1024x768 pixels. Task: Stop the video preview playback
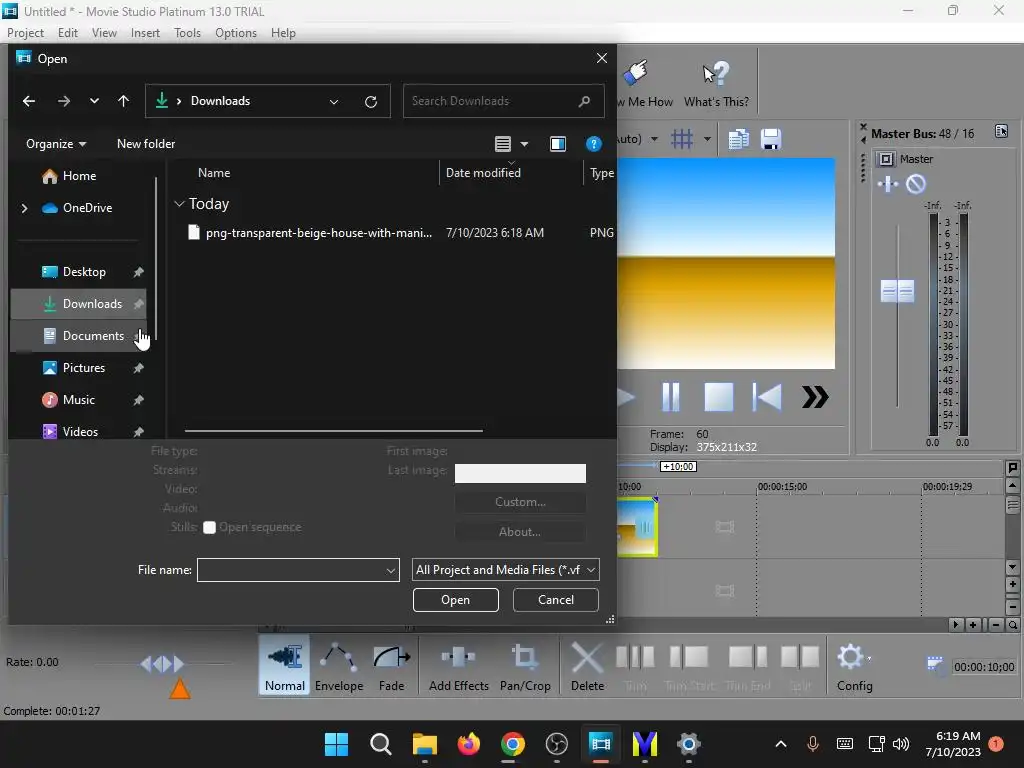click(x=718, y=397)
